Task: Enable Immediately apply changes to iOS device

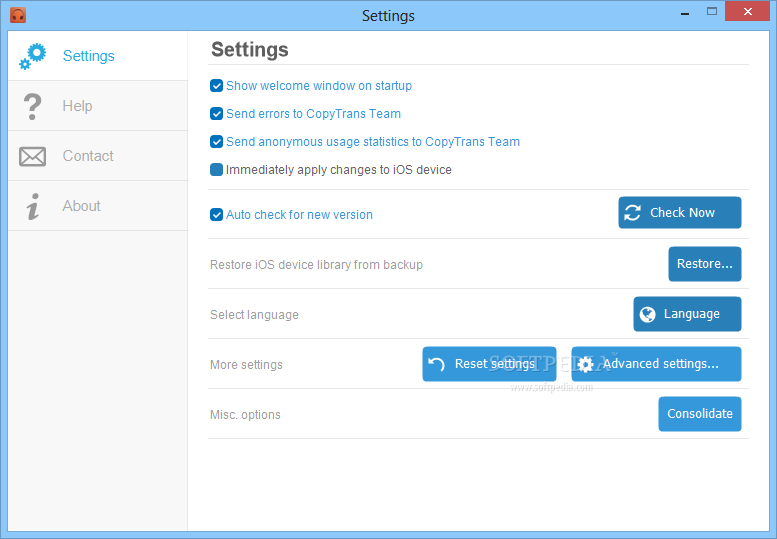Action: [217, 170]
